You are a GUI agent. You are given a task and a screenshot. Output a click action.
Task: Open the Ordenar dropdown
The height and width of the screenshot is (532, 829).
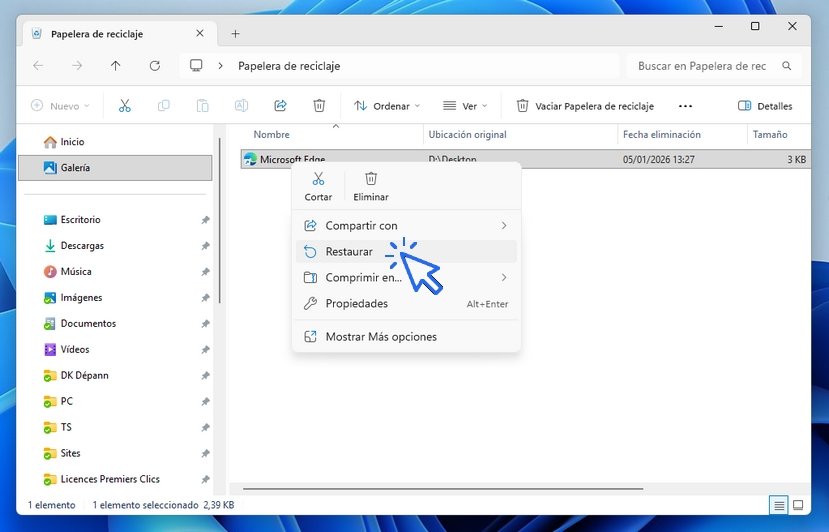386,106
